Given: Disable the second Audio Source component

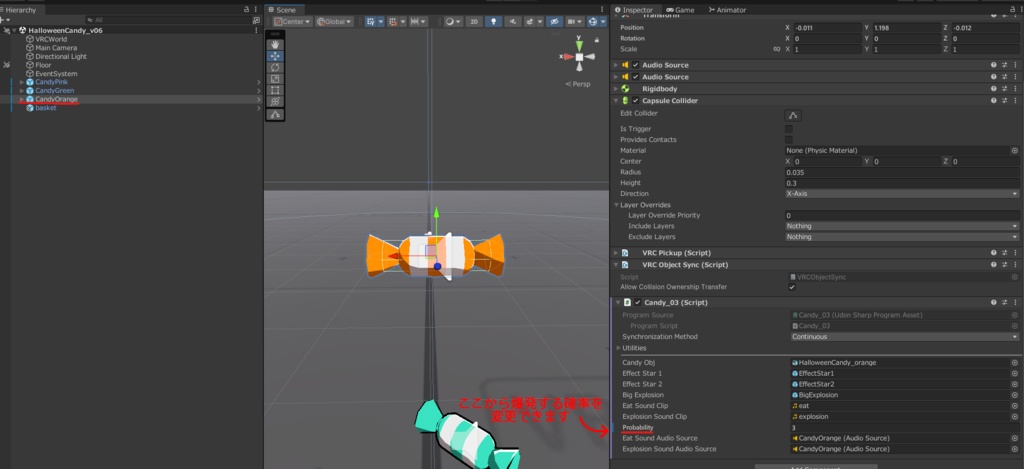Looking at the screenshot, I should [635, 77].
